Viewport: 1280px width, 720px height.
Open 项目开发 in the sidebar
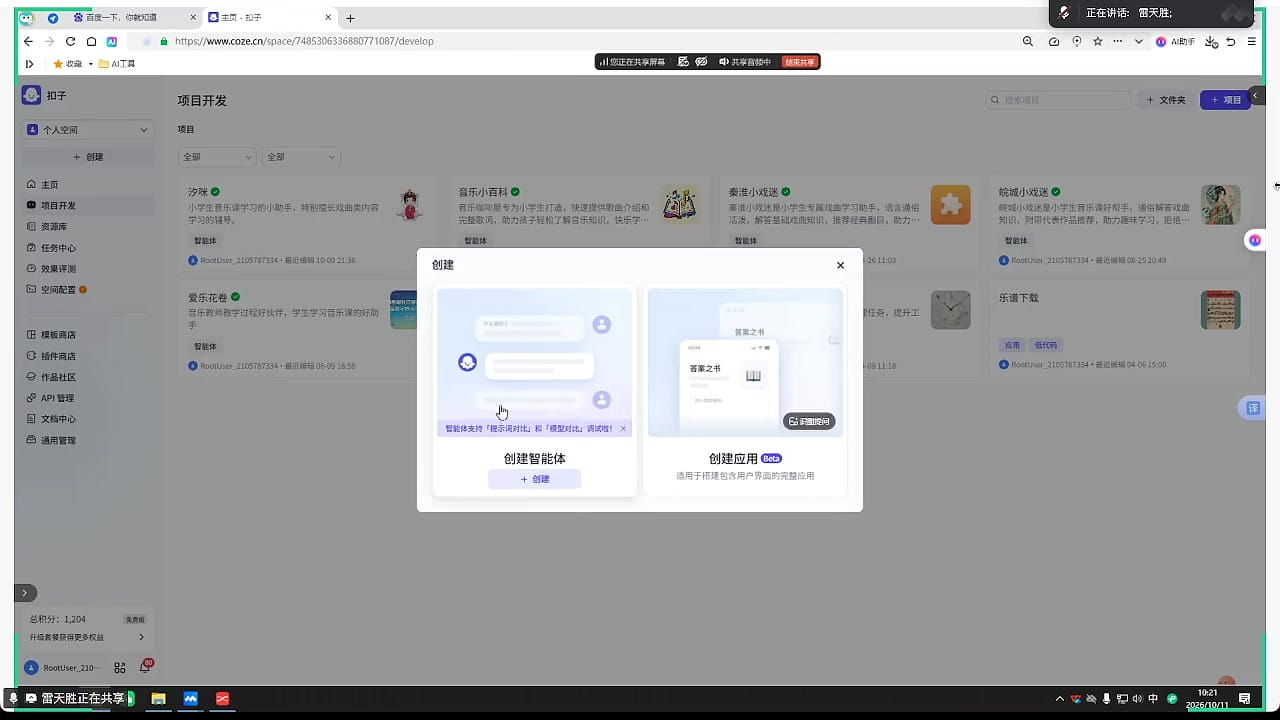(x=88, y=206)
